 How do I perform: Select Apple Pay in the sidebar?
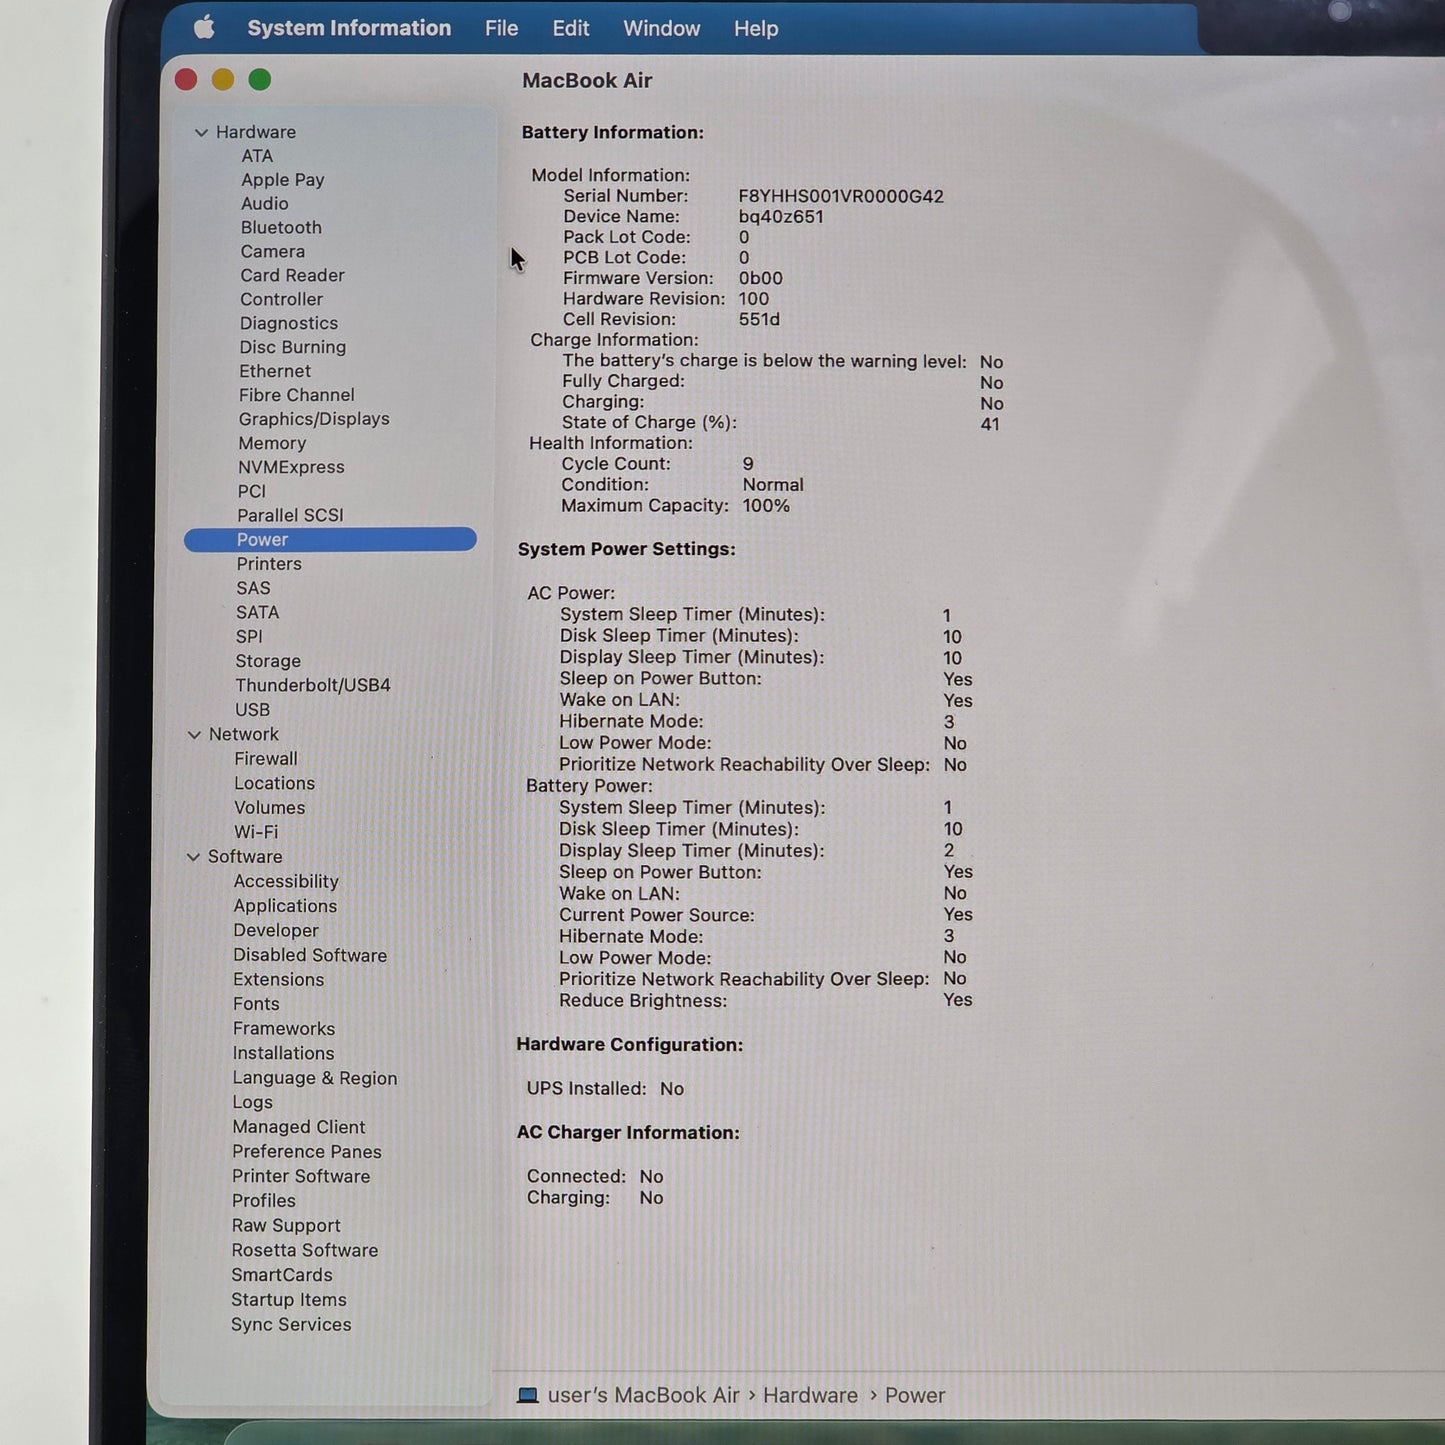point(283,180)
